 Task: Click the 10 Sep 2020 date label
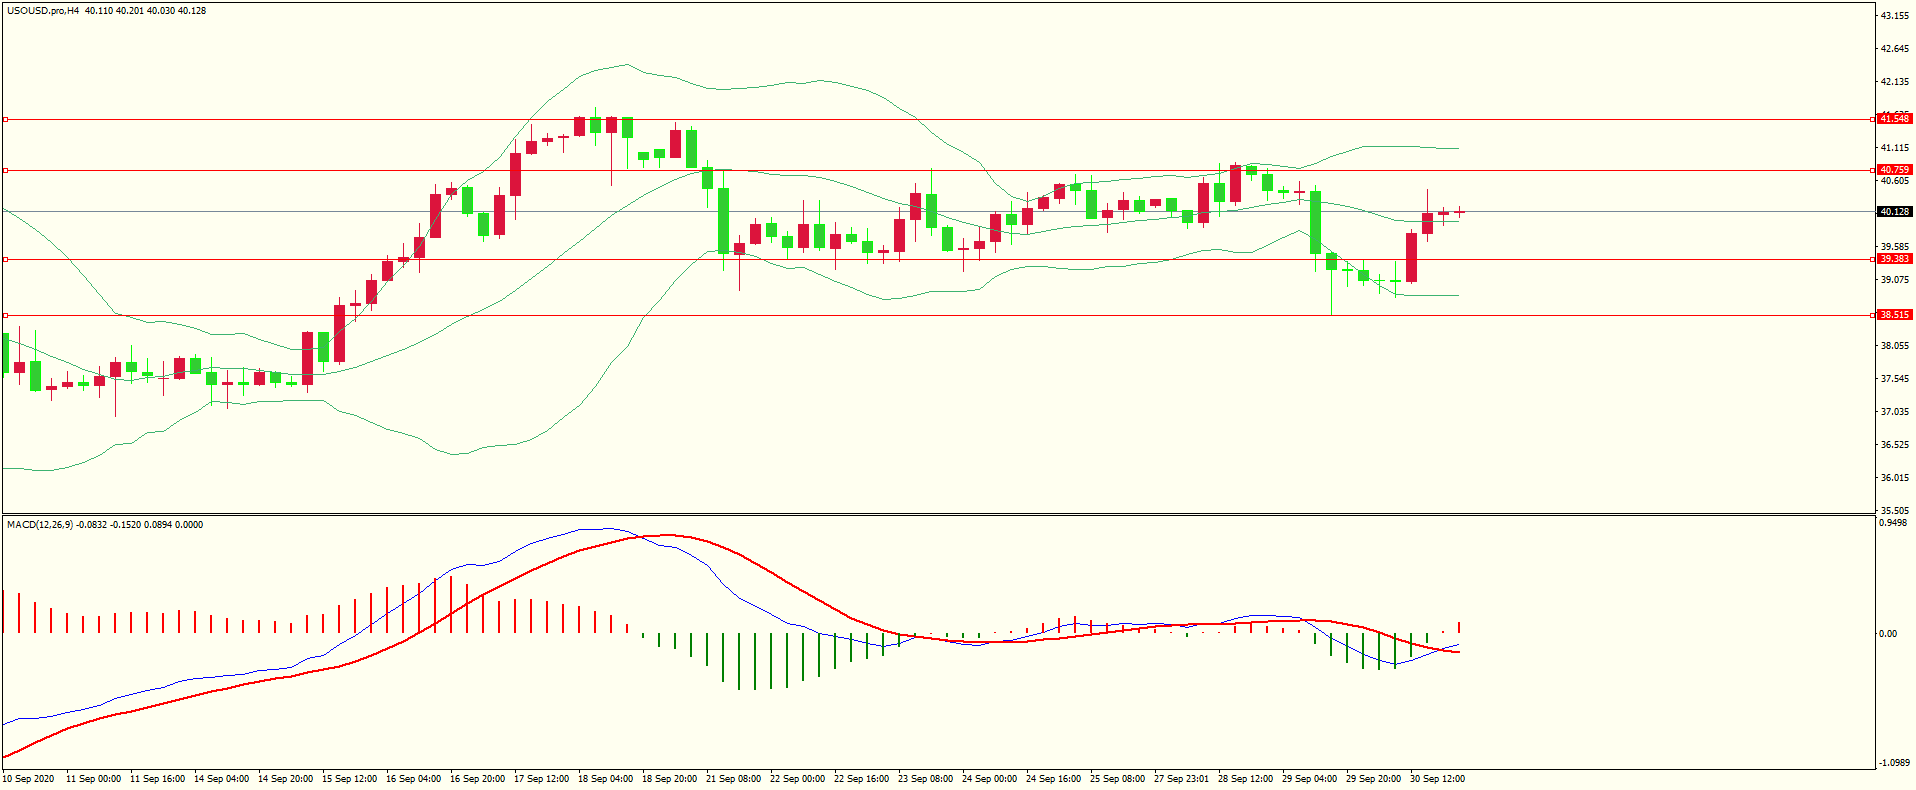(29, 779)
